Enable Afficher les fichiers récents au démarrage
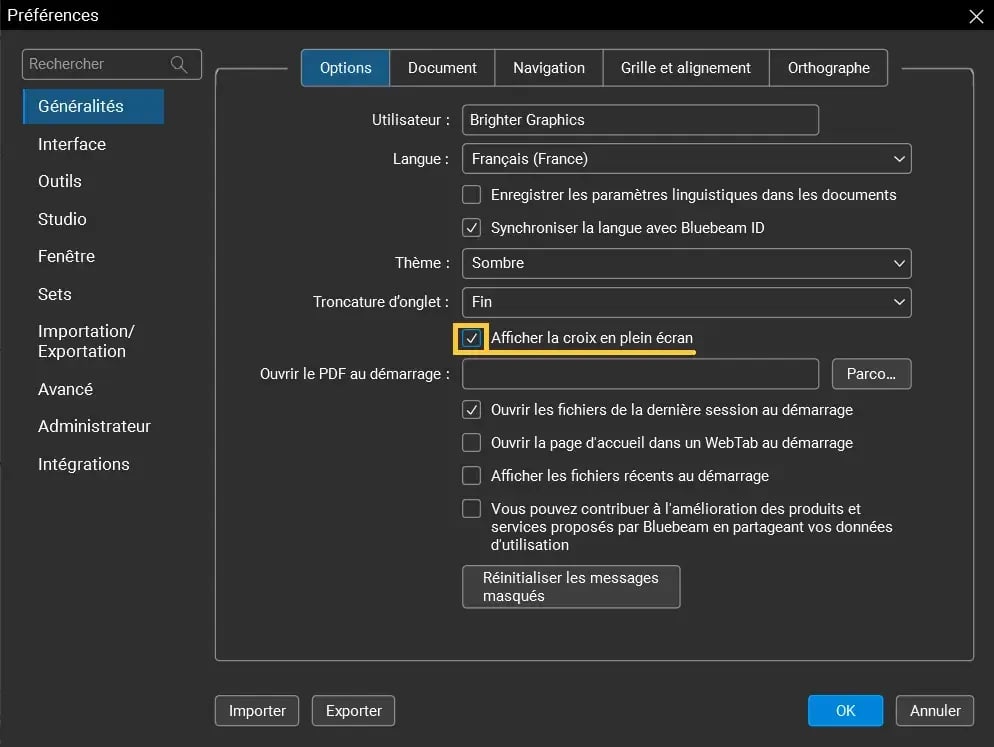 (x=471, y=475)
